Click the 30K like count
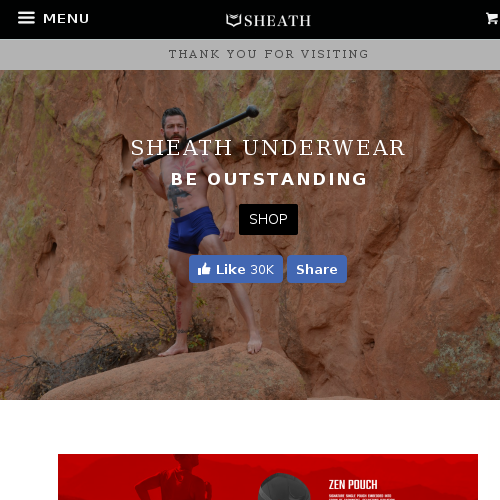The image size is (500, 500). [x=262, y=270]
